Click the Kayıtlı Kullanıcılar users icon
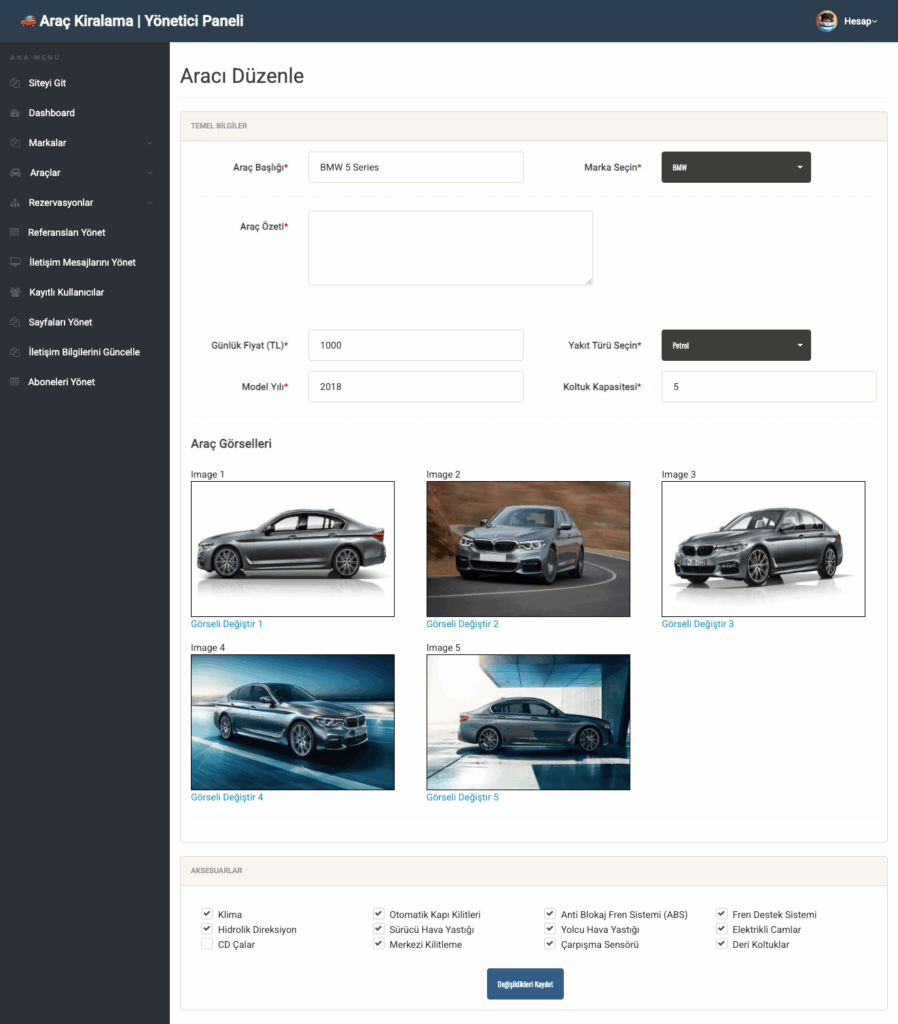 [16, 292]
